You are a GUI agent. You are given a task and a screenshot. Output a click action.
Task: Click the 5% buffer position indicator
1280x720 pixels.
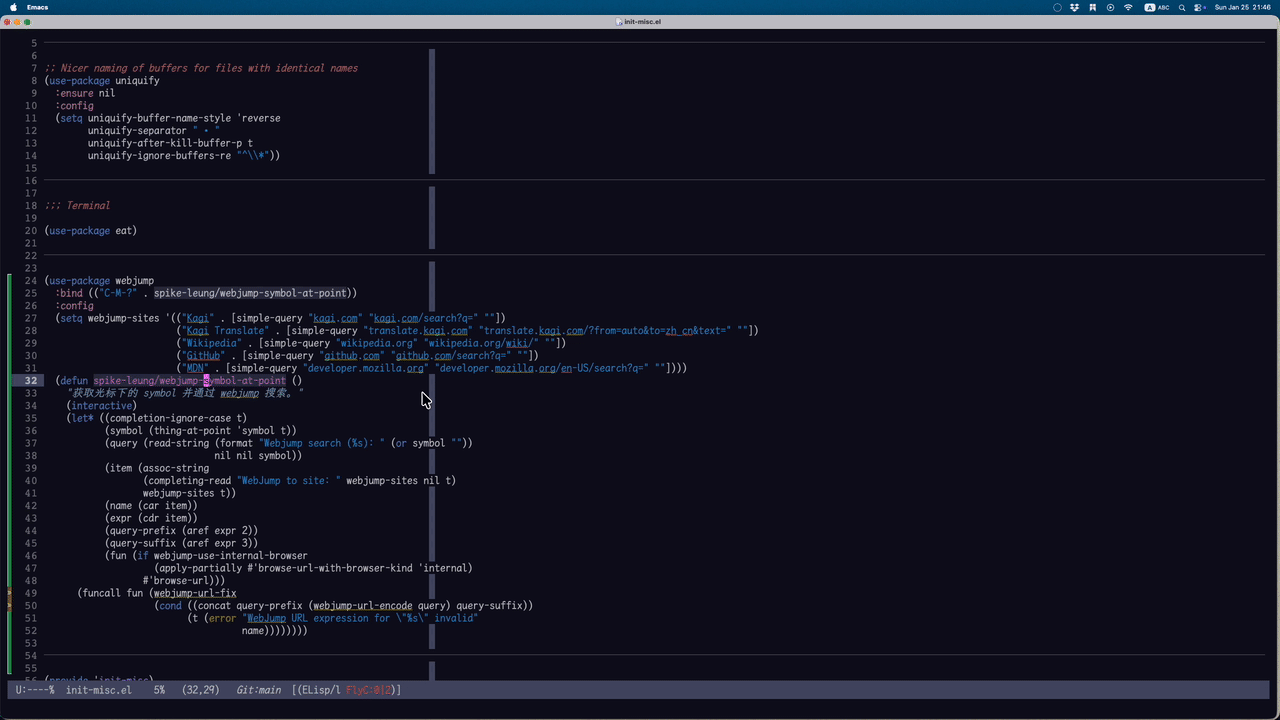[x=159, y=690]
